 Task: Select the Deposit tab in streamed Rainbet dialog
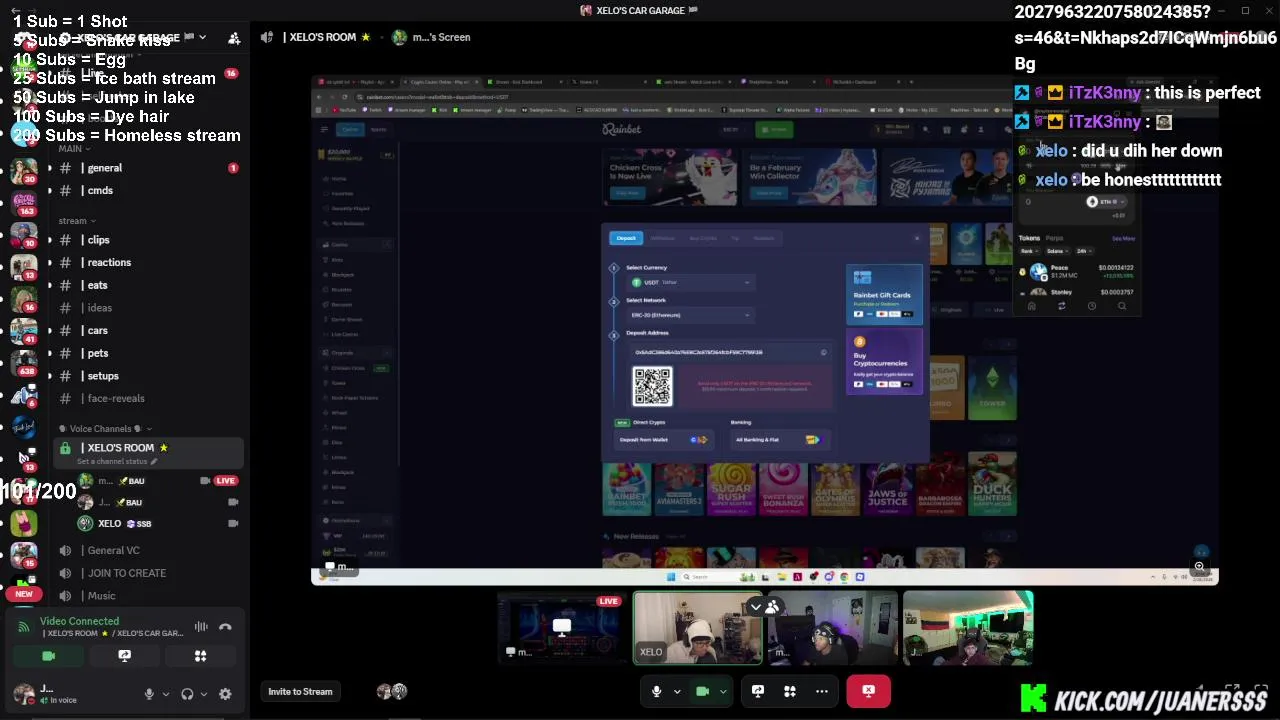[626, 238]
